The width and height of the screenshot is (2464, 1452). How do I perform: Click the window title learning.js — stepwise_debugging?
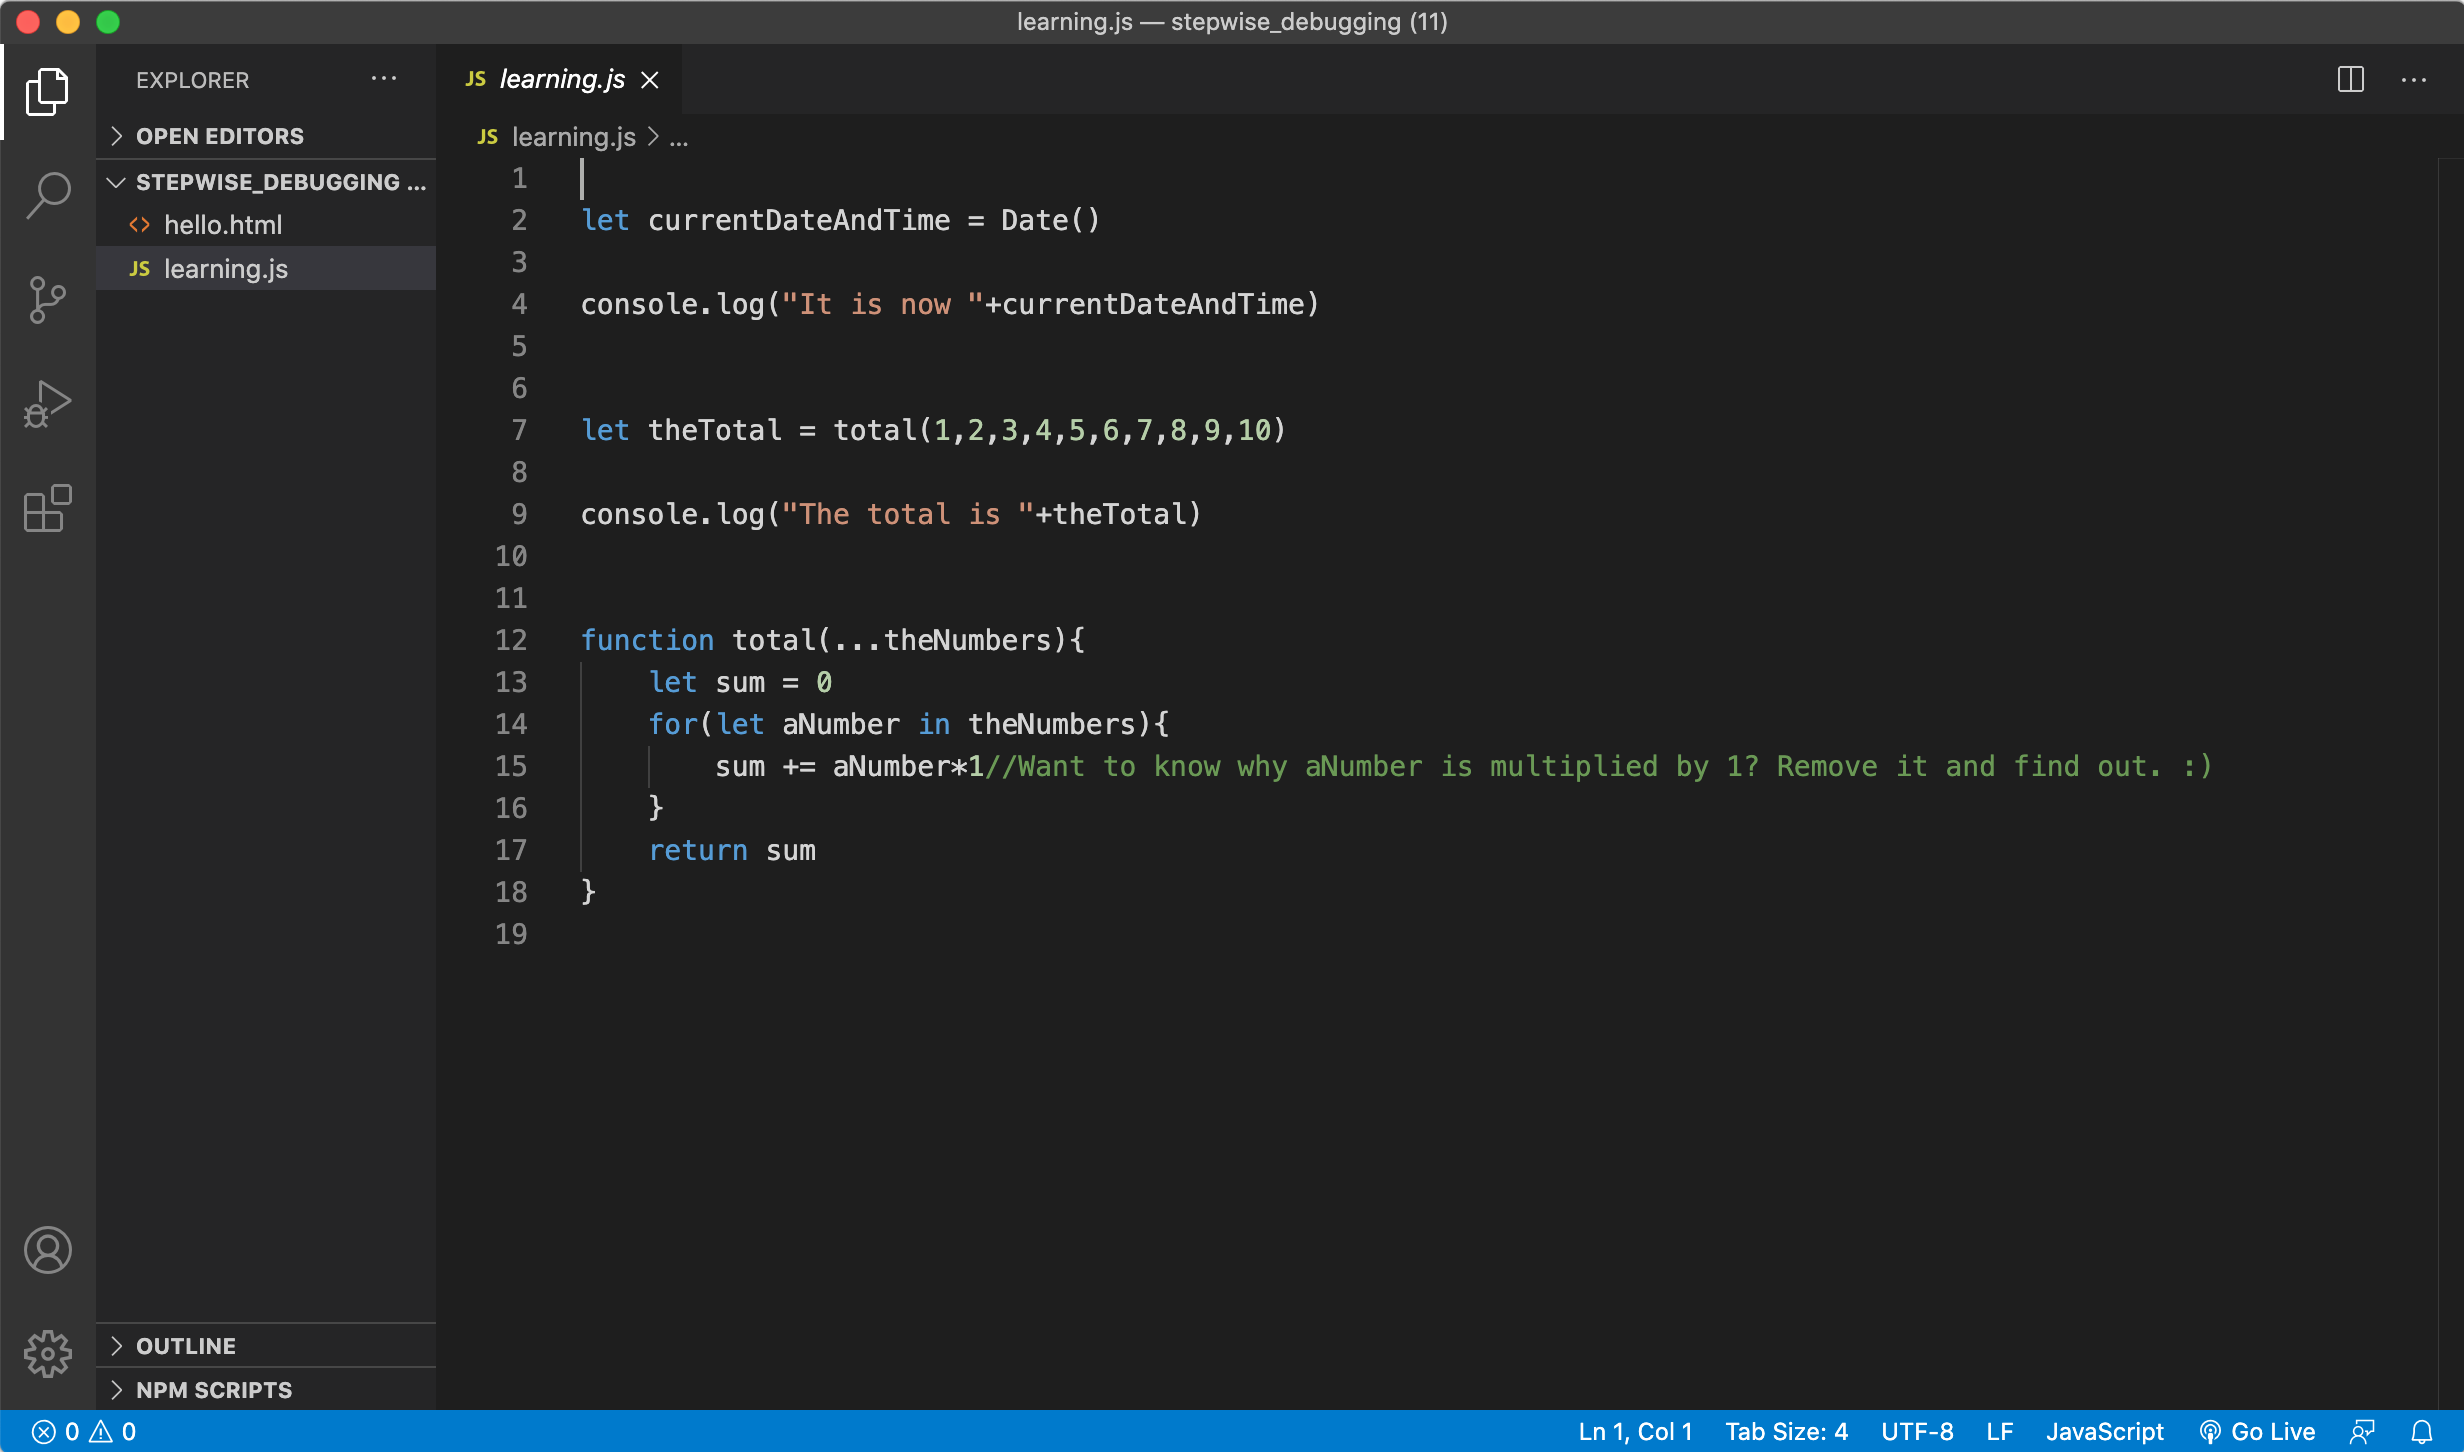(x=1232, y=22)
